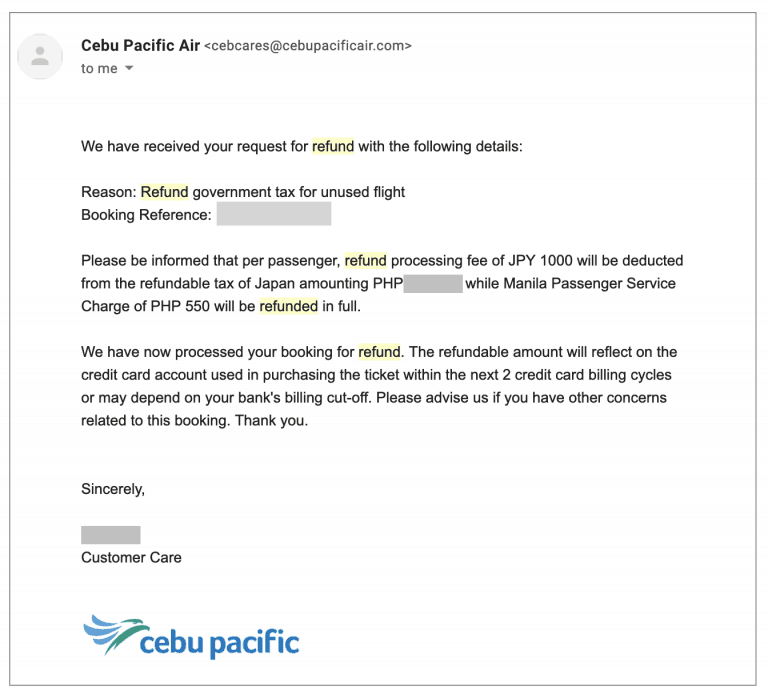Click the highlighted 'refund' after 'booking for'
This screenshot has height=699, width=768.
pos(378,352)
